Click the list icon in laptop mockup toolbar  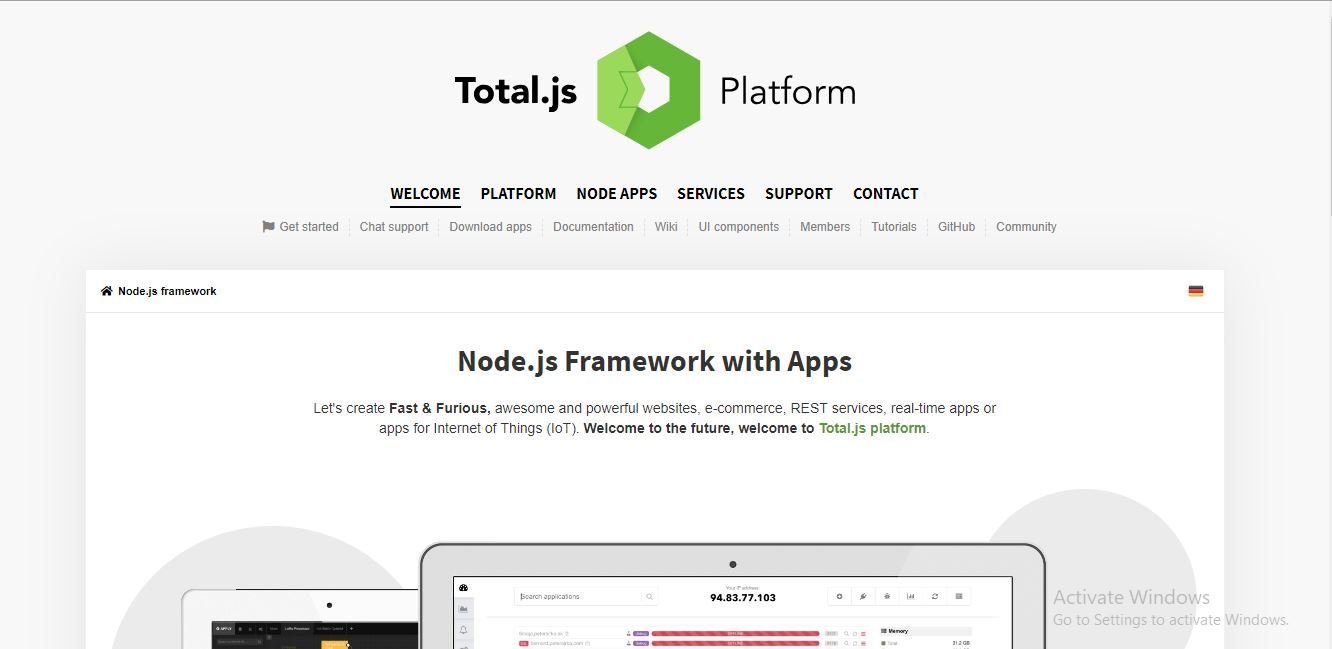959,596
